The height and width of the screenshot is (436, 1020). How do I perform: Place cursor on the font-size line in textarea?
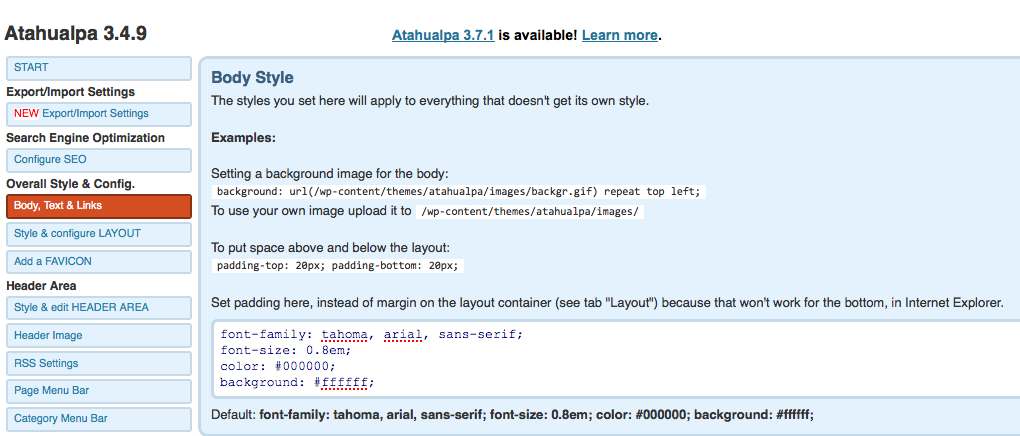(286, 350)
